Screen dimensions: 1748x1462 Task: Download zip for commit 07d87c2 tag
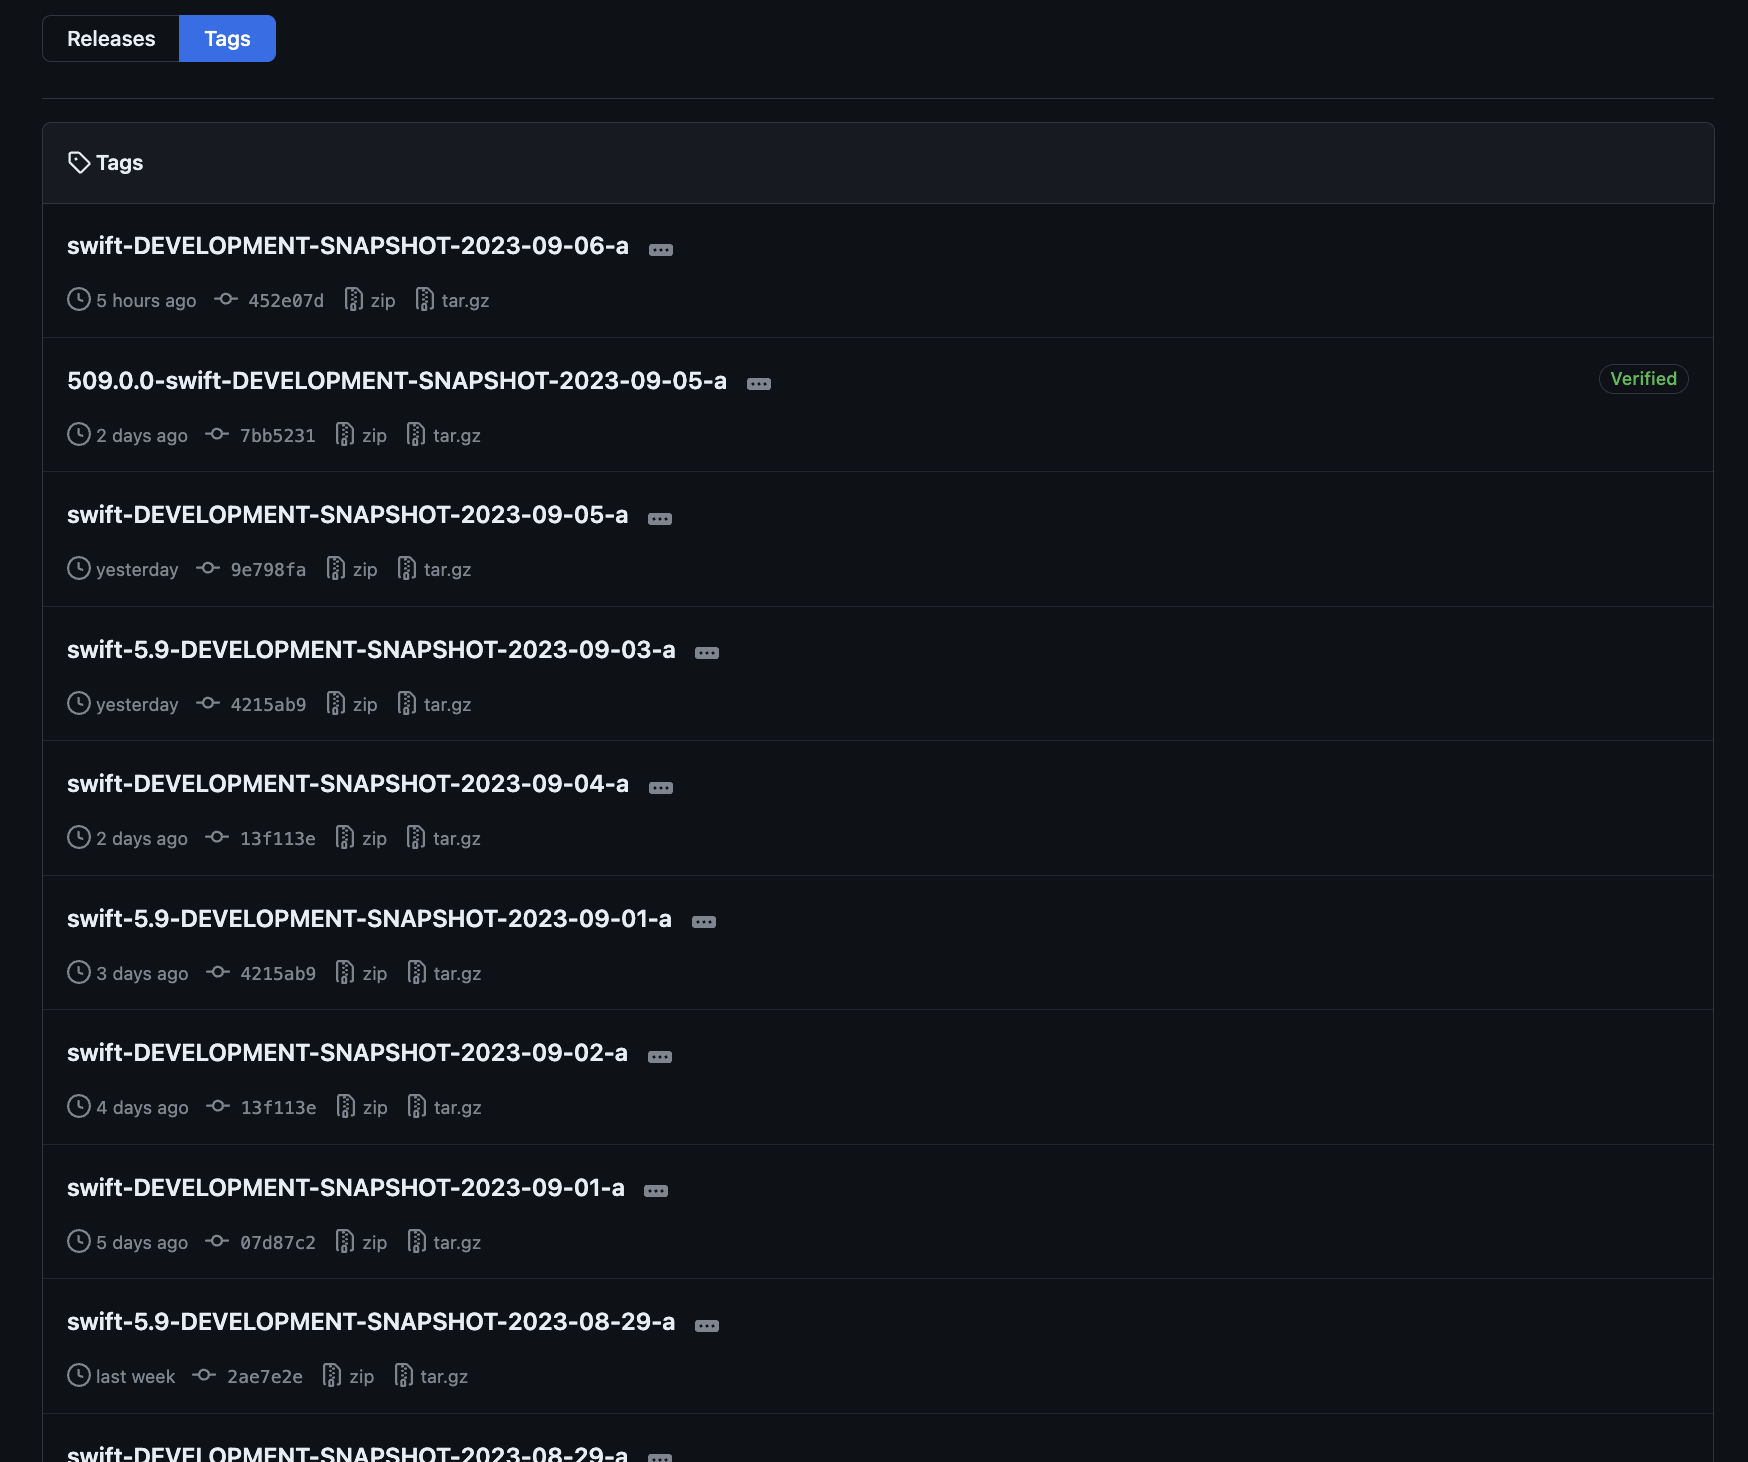point(361,1242)
